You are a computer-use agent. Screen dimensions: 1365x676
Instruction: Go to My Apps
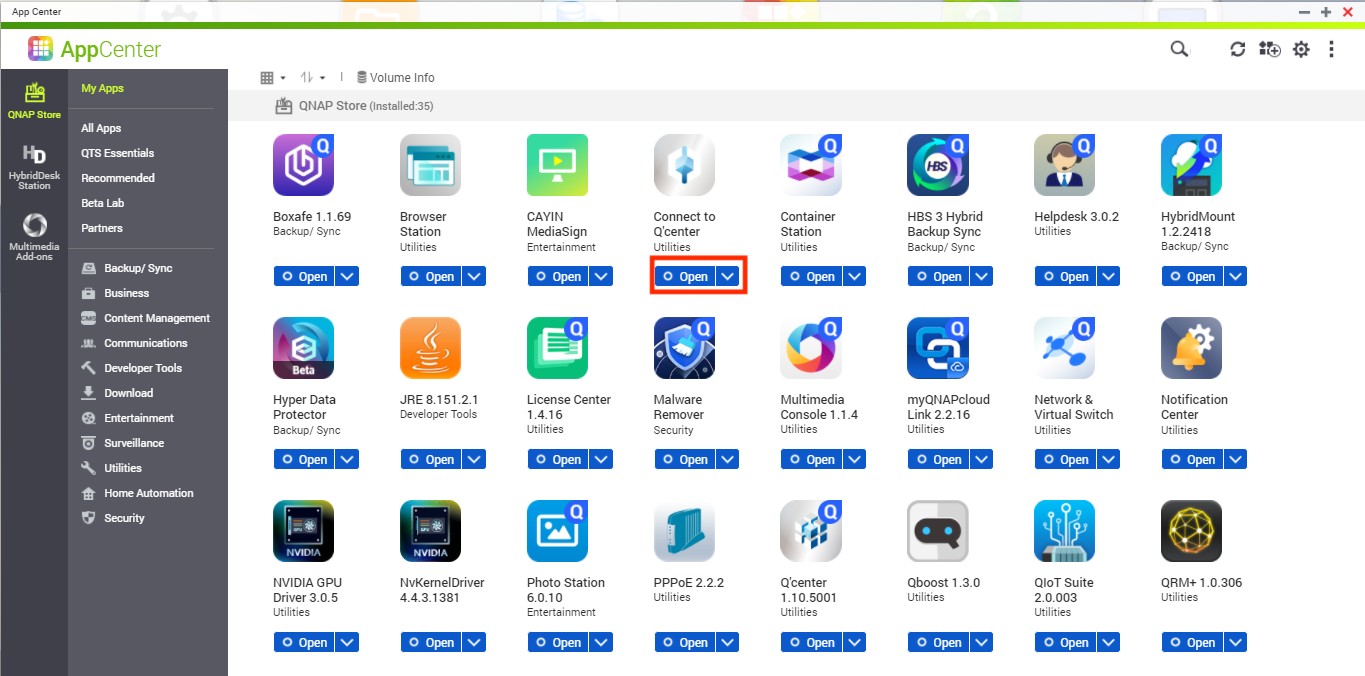coord(102,88)
